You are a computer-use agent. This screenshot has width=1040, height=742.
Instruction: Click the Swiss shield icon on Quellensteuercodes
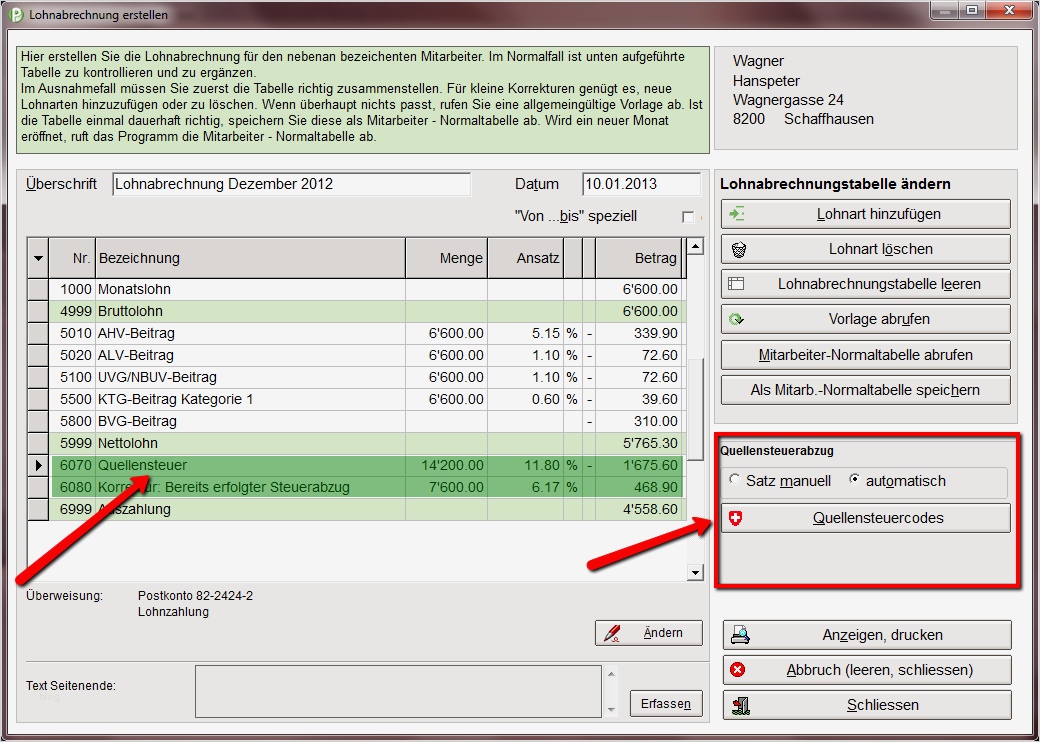tap(735, 519)
